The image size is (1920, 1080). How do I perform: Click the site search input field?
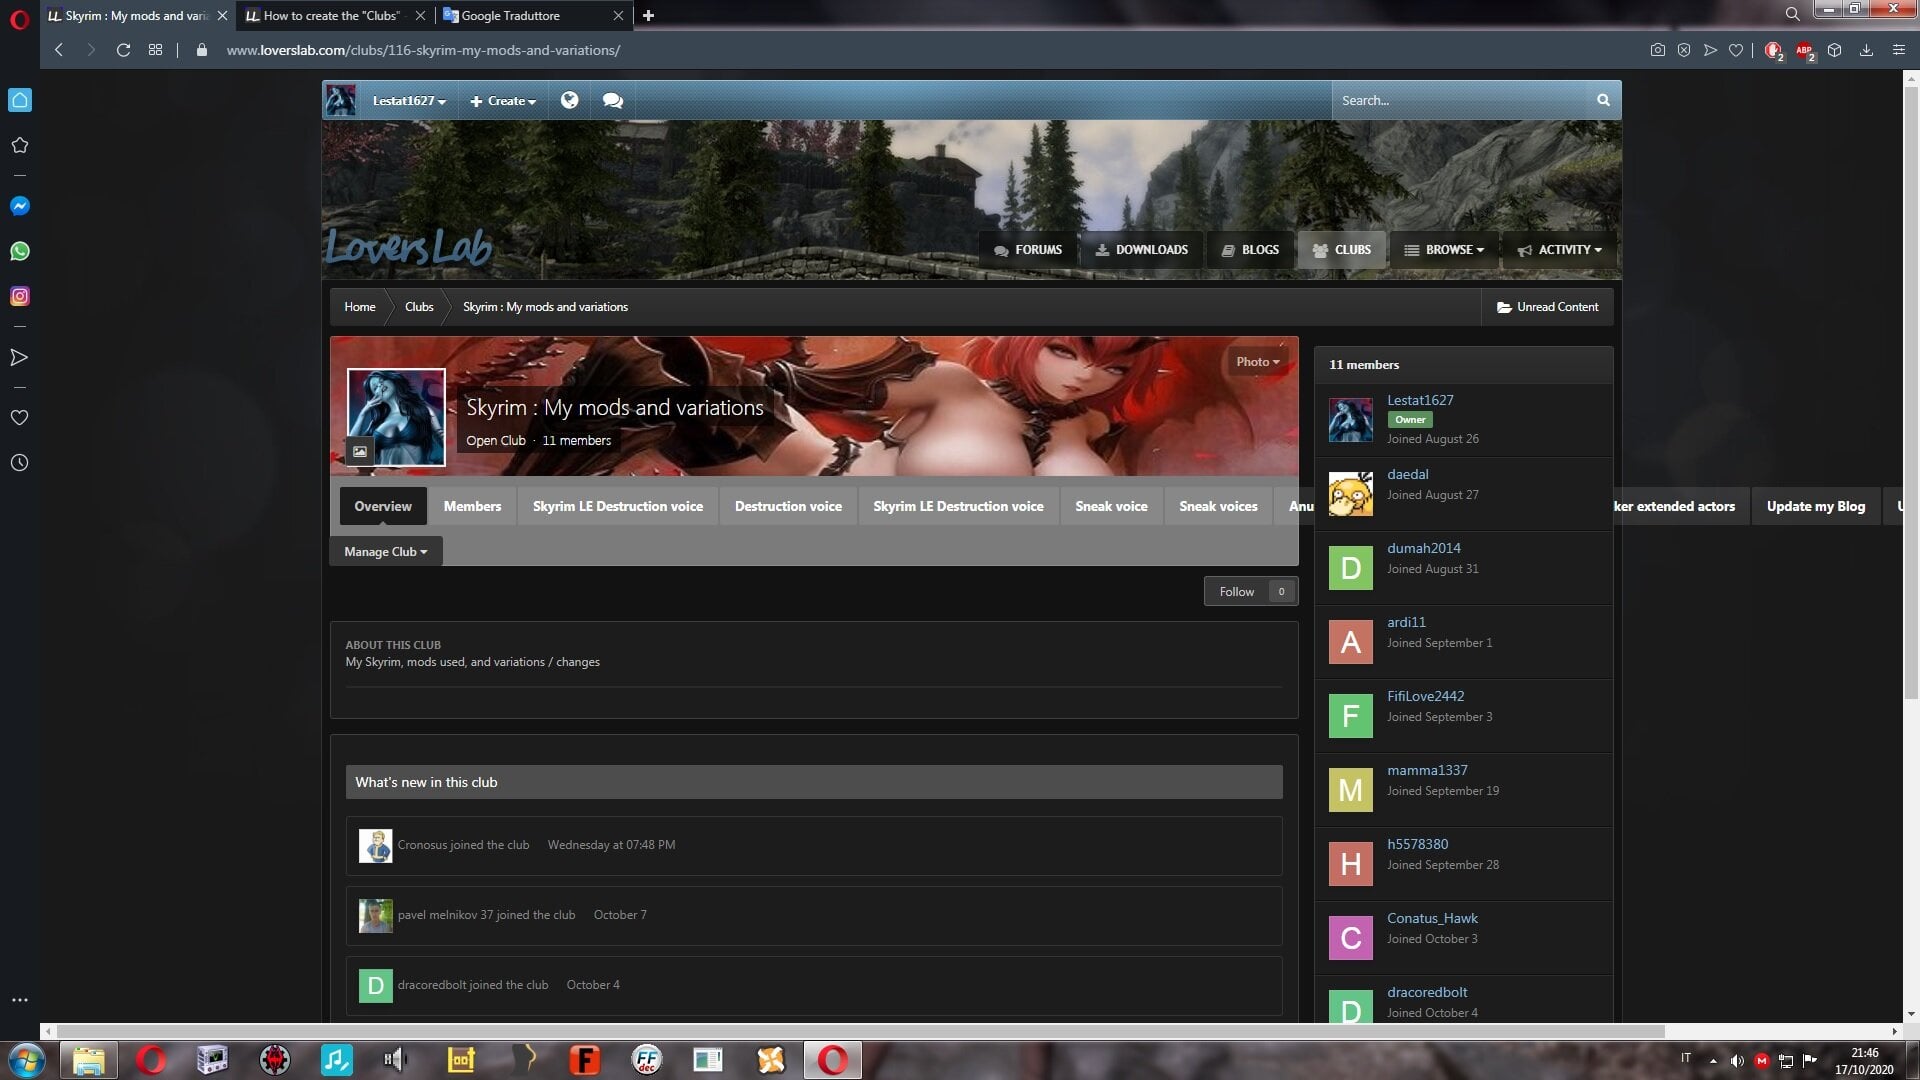pos(1459,100)
